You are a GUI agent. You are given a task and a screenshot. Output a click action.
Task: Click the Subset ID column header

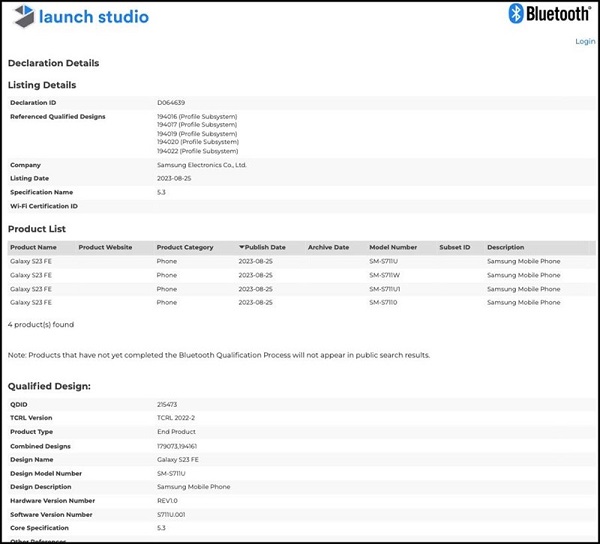(x=454, y=247)
